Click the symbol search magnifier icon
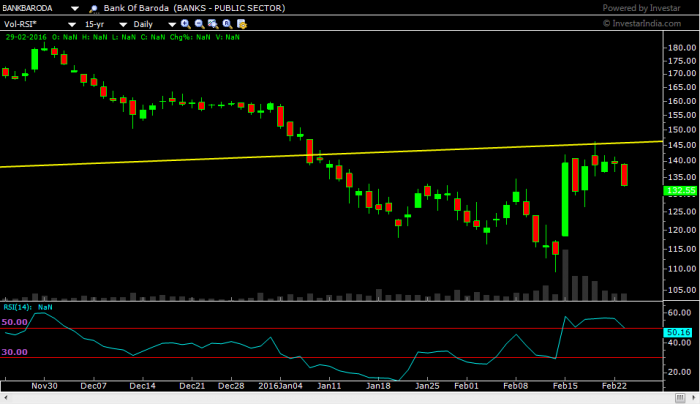The height and width of the screenshot is (404, 700). click(94, 8)
